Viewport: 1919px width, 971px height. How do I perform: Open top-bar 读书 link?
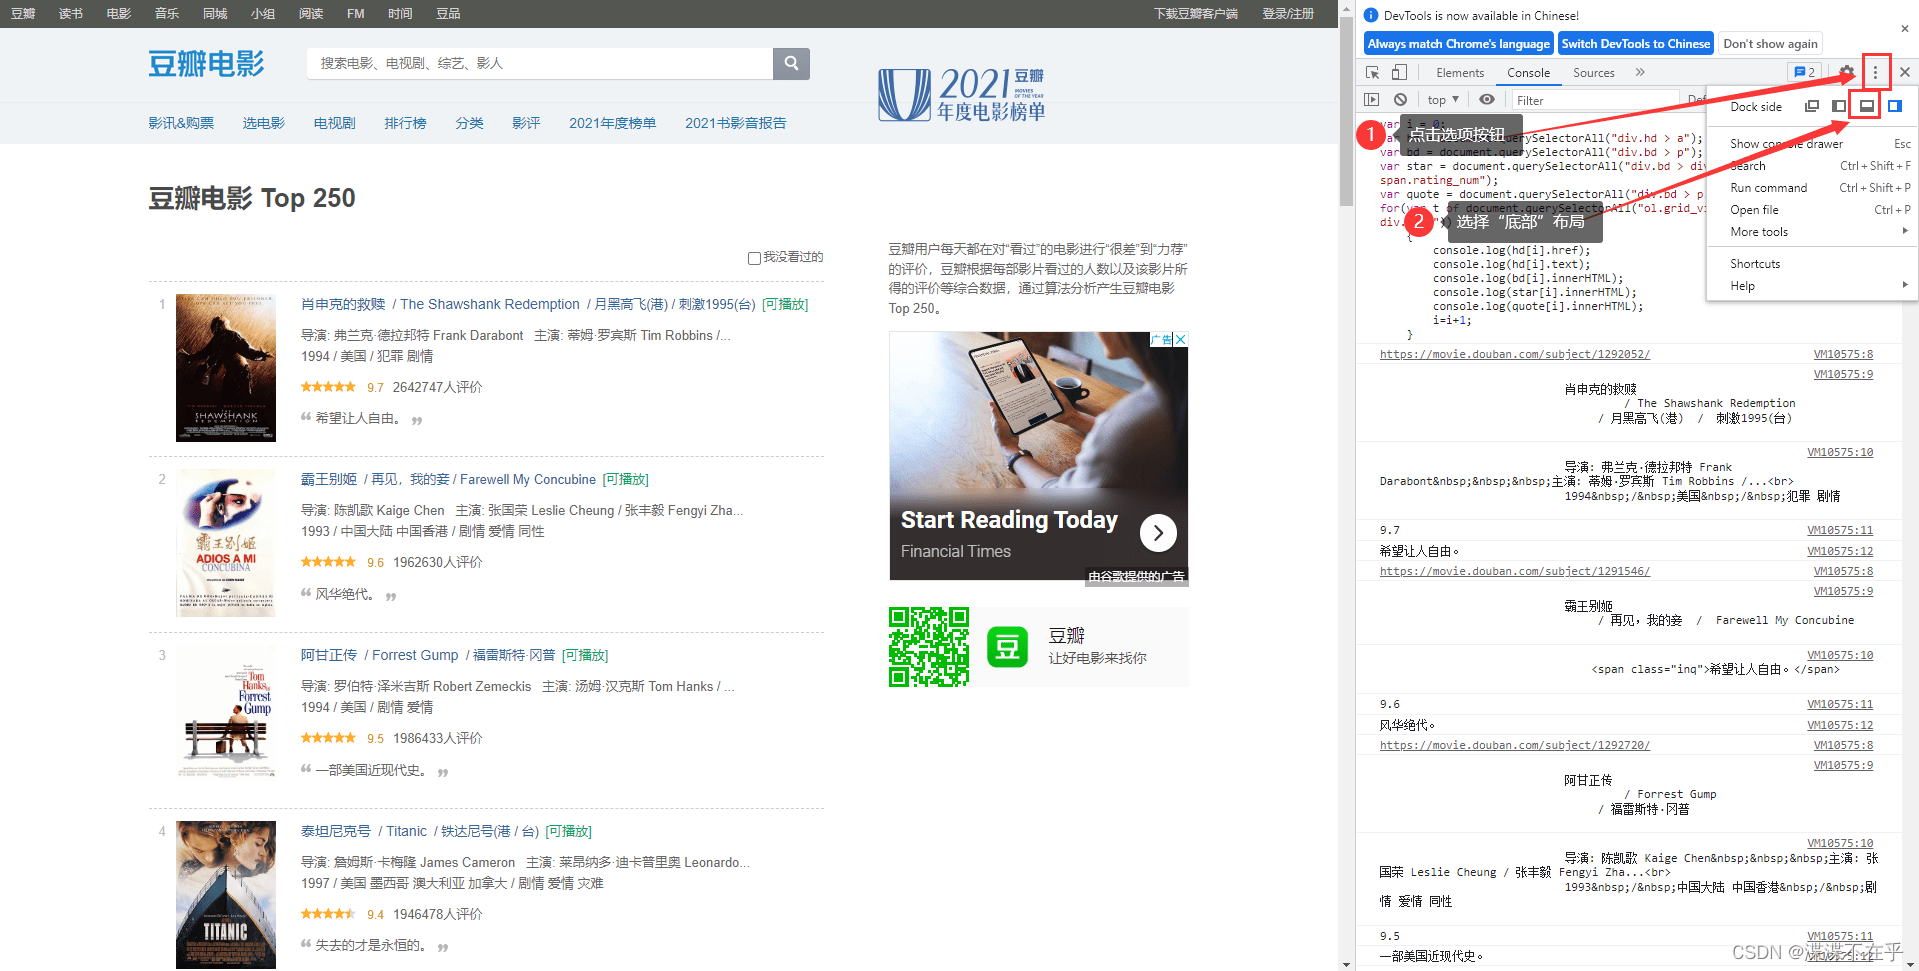click(x=71, y=14)
